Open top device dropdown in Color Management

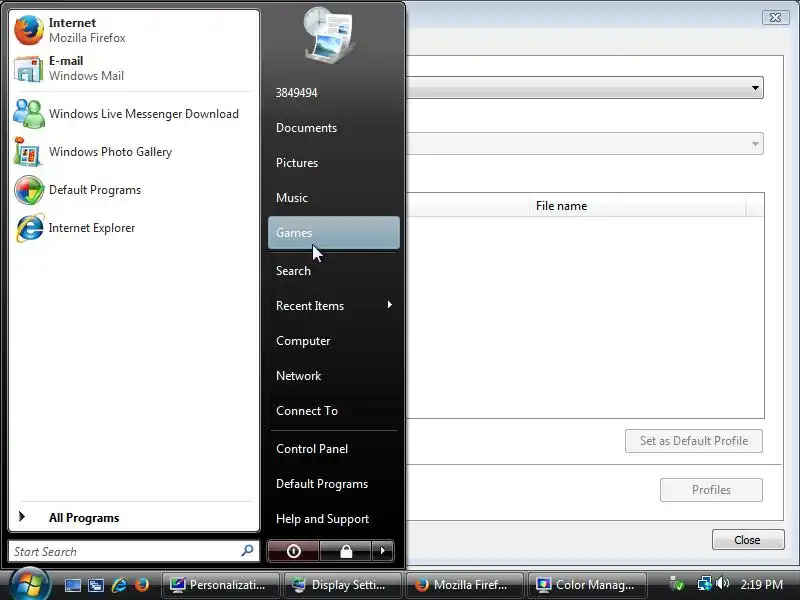click(x=585, y=88)
